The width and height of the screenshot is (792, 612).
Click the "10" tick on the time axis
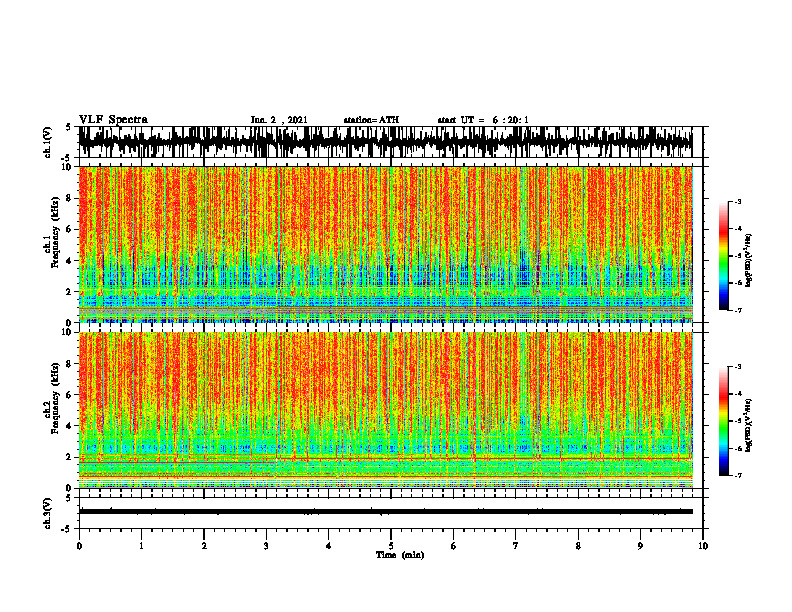[703, 546]
